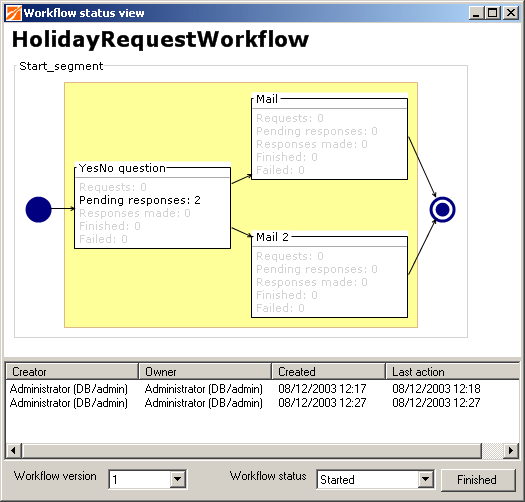
Task: Click the ringed blue end node
Action: coord(442,210)
